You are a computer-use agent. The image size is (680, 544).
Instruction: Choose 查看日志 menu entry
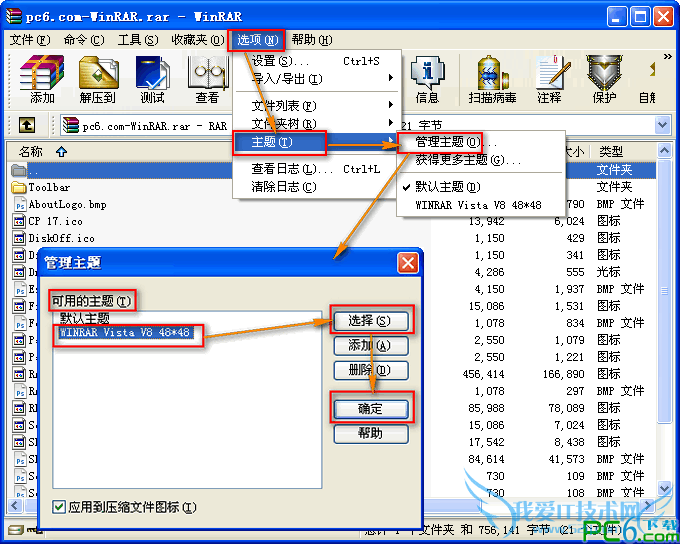pos(316,169)
